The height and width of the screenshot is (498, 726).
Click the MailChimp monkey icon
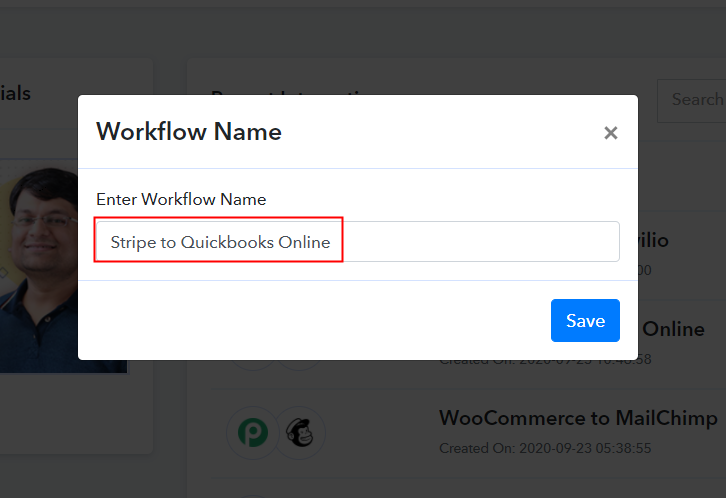tap(300, 433)
